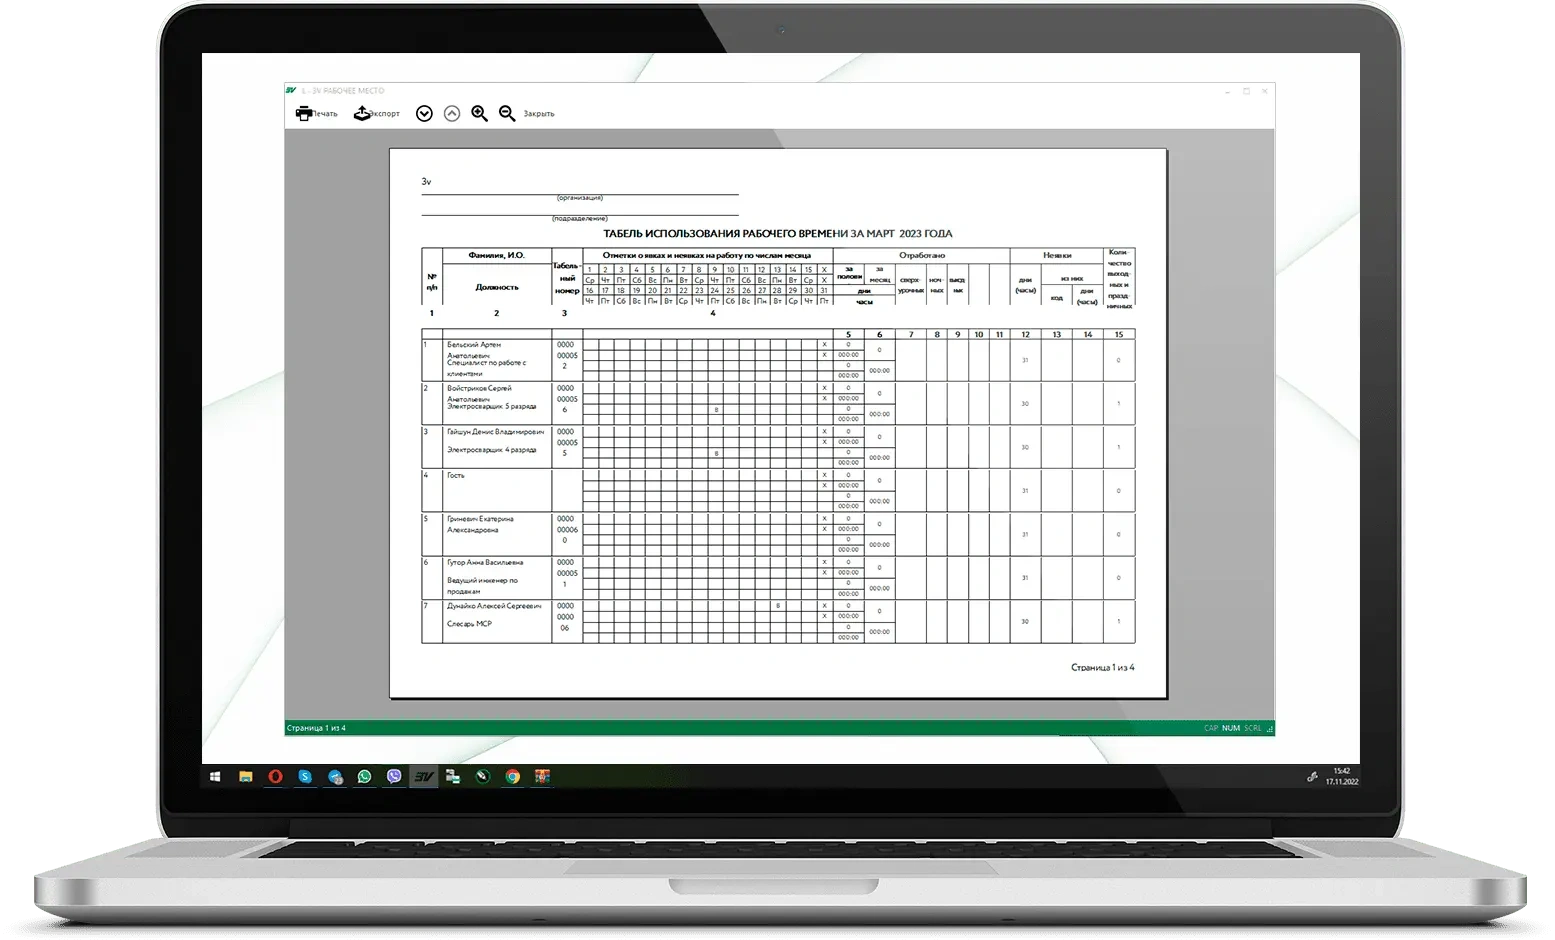Screen dimensions: 1555x940
Task: Switch to WhatsApp in the taskbar
Action: click(x=364, y=776)
